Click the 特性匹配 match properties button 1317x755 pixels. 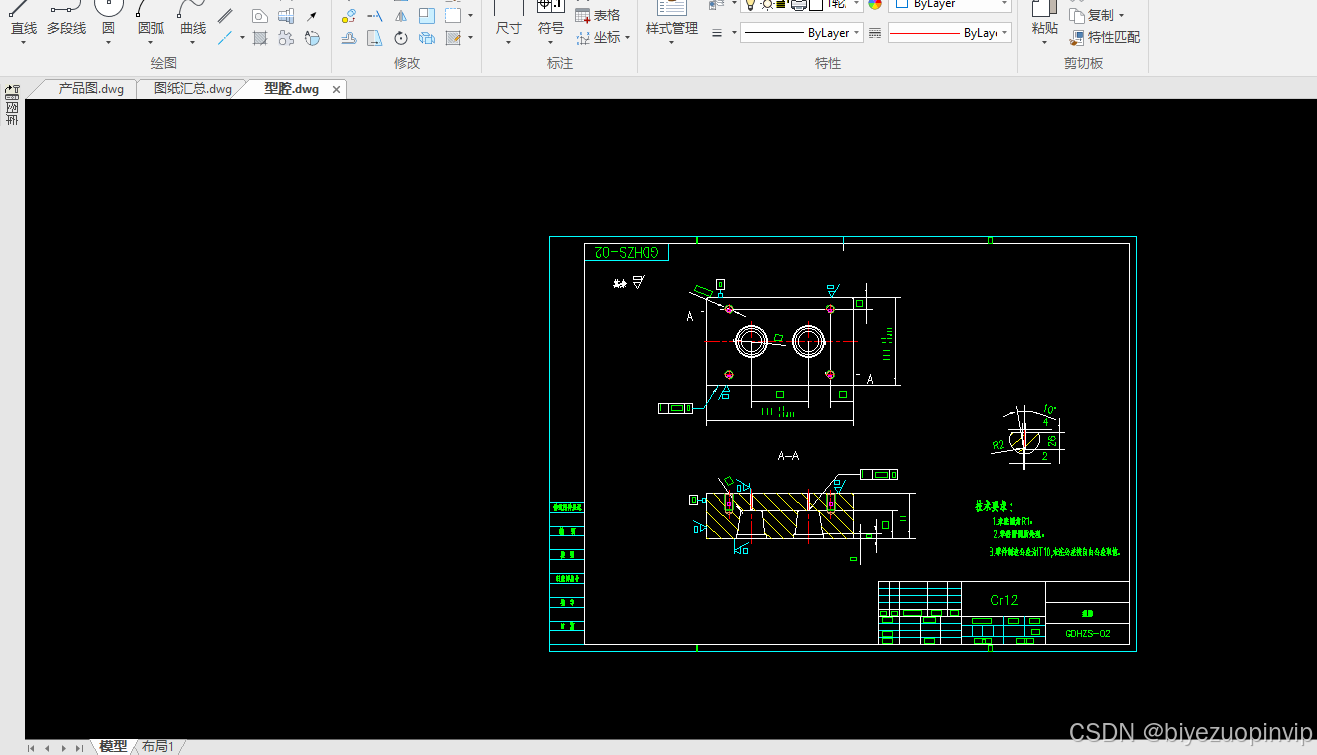[1105, 37]
